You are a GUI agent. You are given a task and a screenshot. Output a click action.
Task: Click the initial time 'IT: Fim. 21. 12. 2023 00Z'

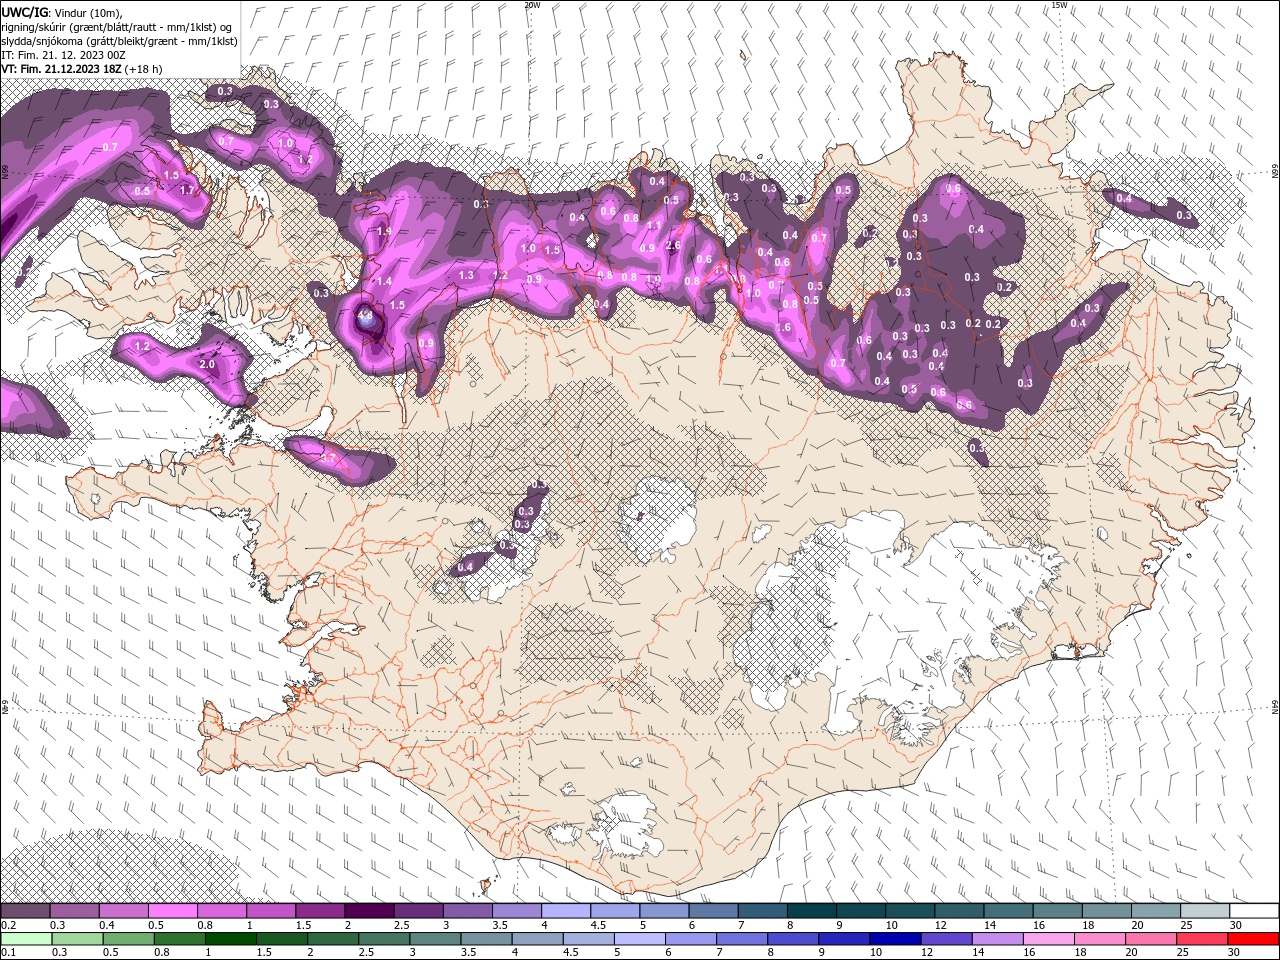[x=65, y=55]
